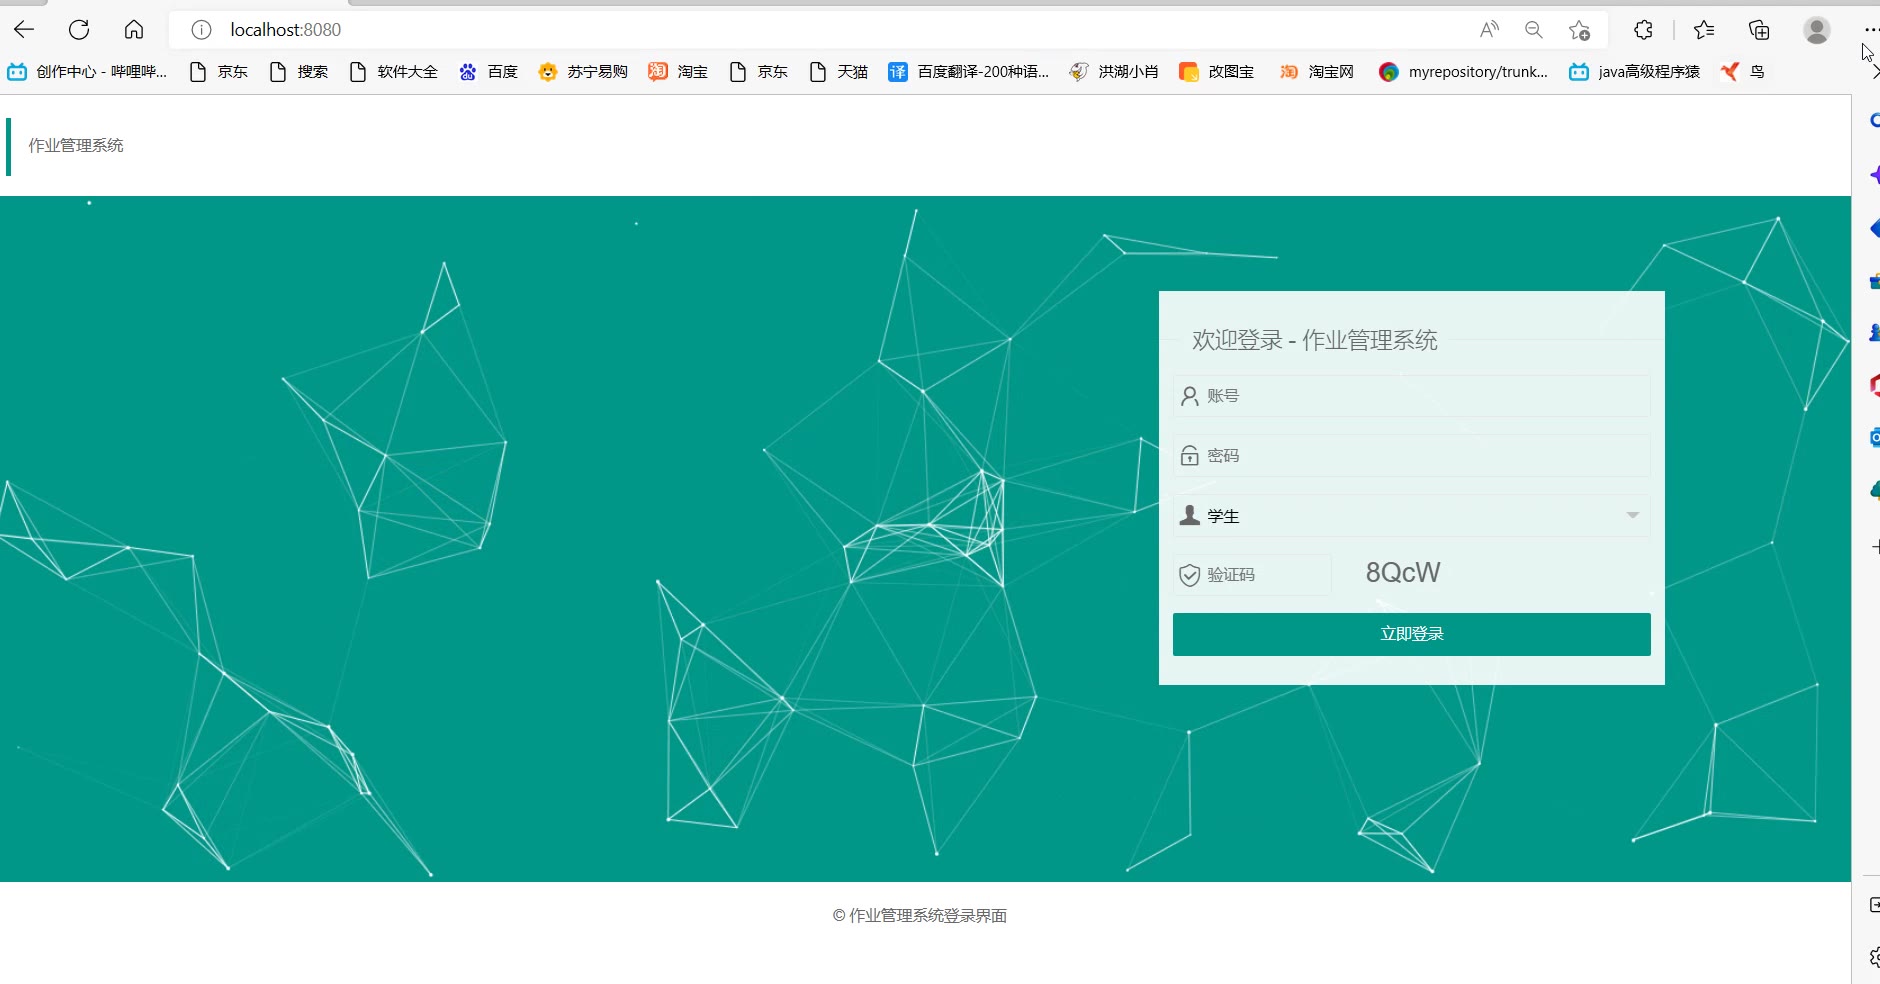This screenshot has height=984, width=1880.
Task: Open the 京东 bookmark beside 搜索
Action: pos(218,72)
